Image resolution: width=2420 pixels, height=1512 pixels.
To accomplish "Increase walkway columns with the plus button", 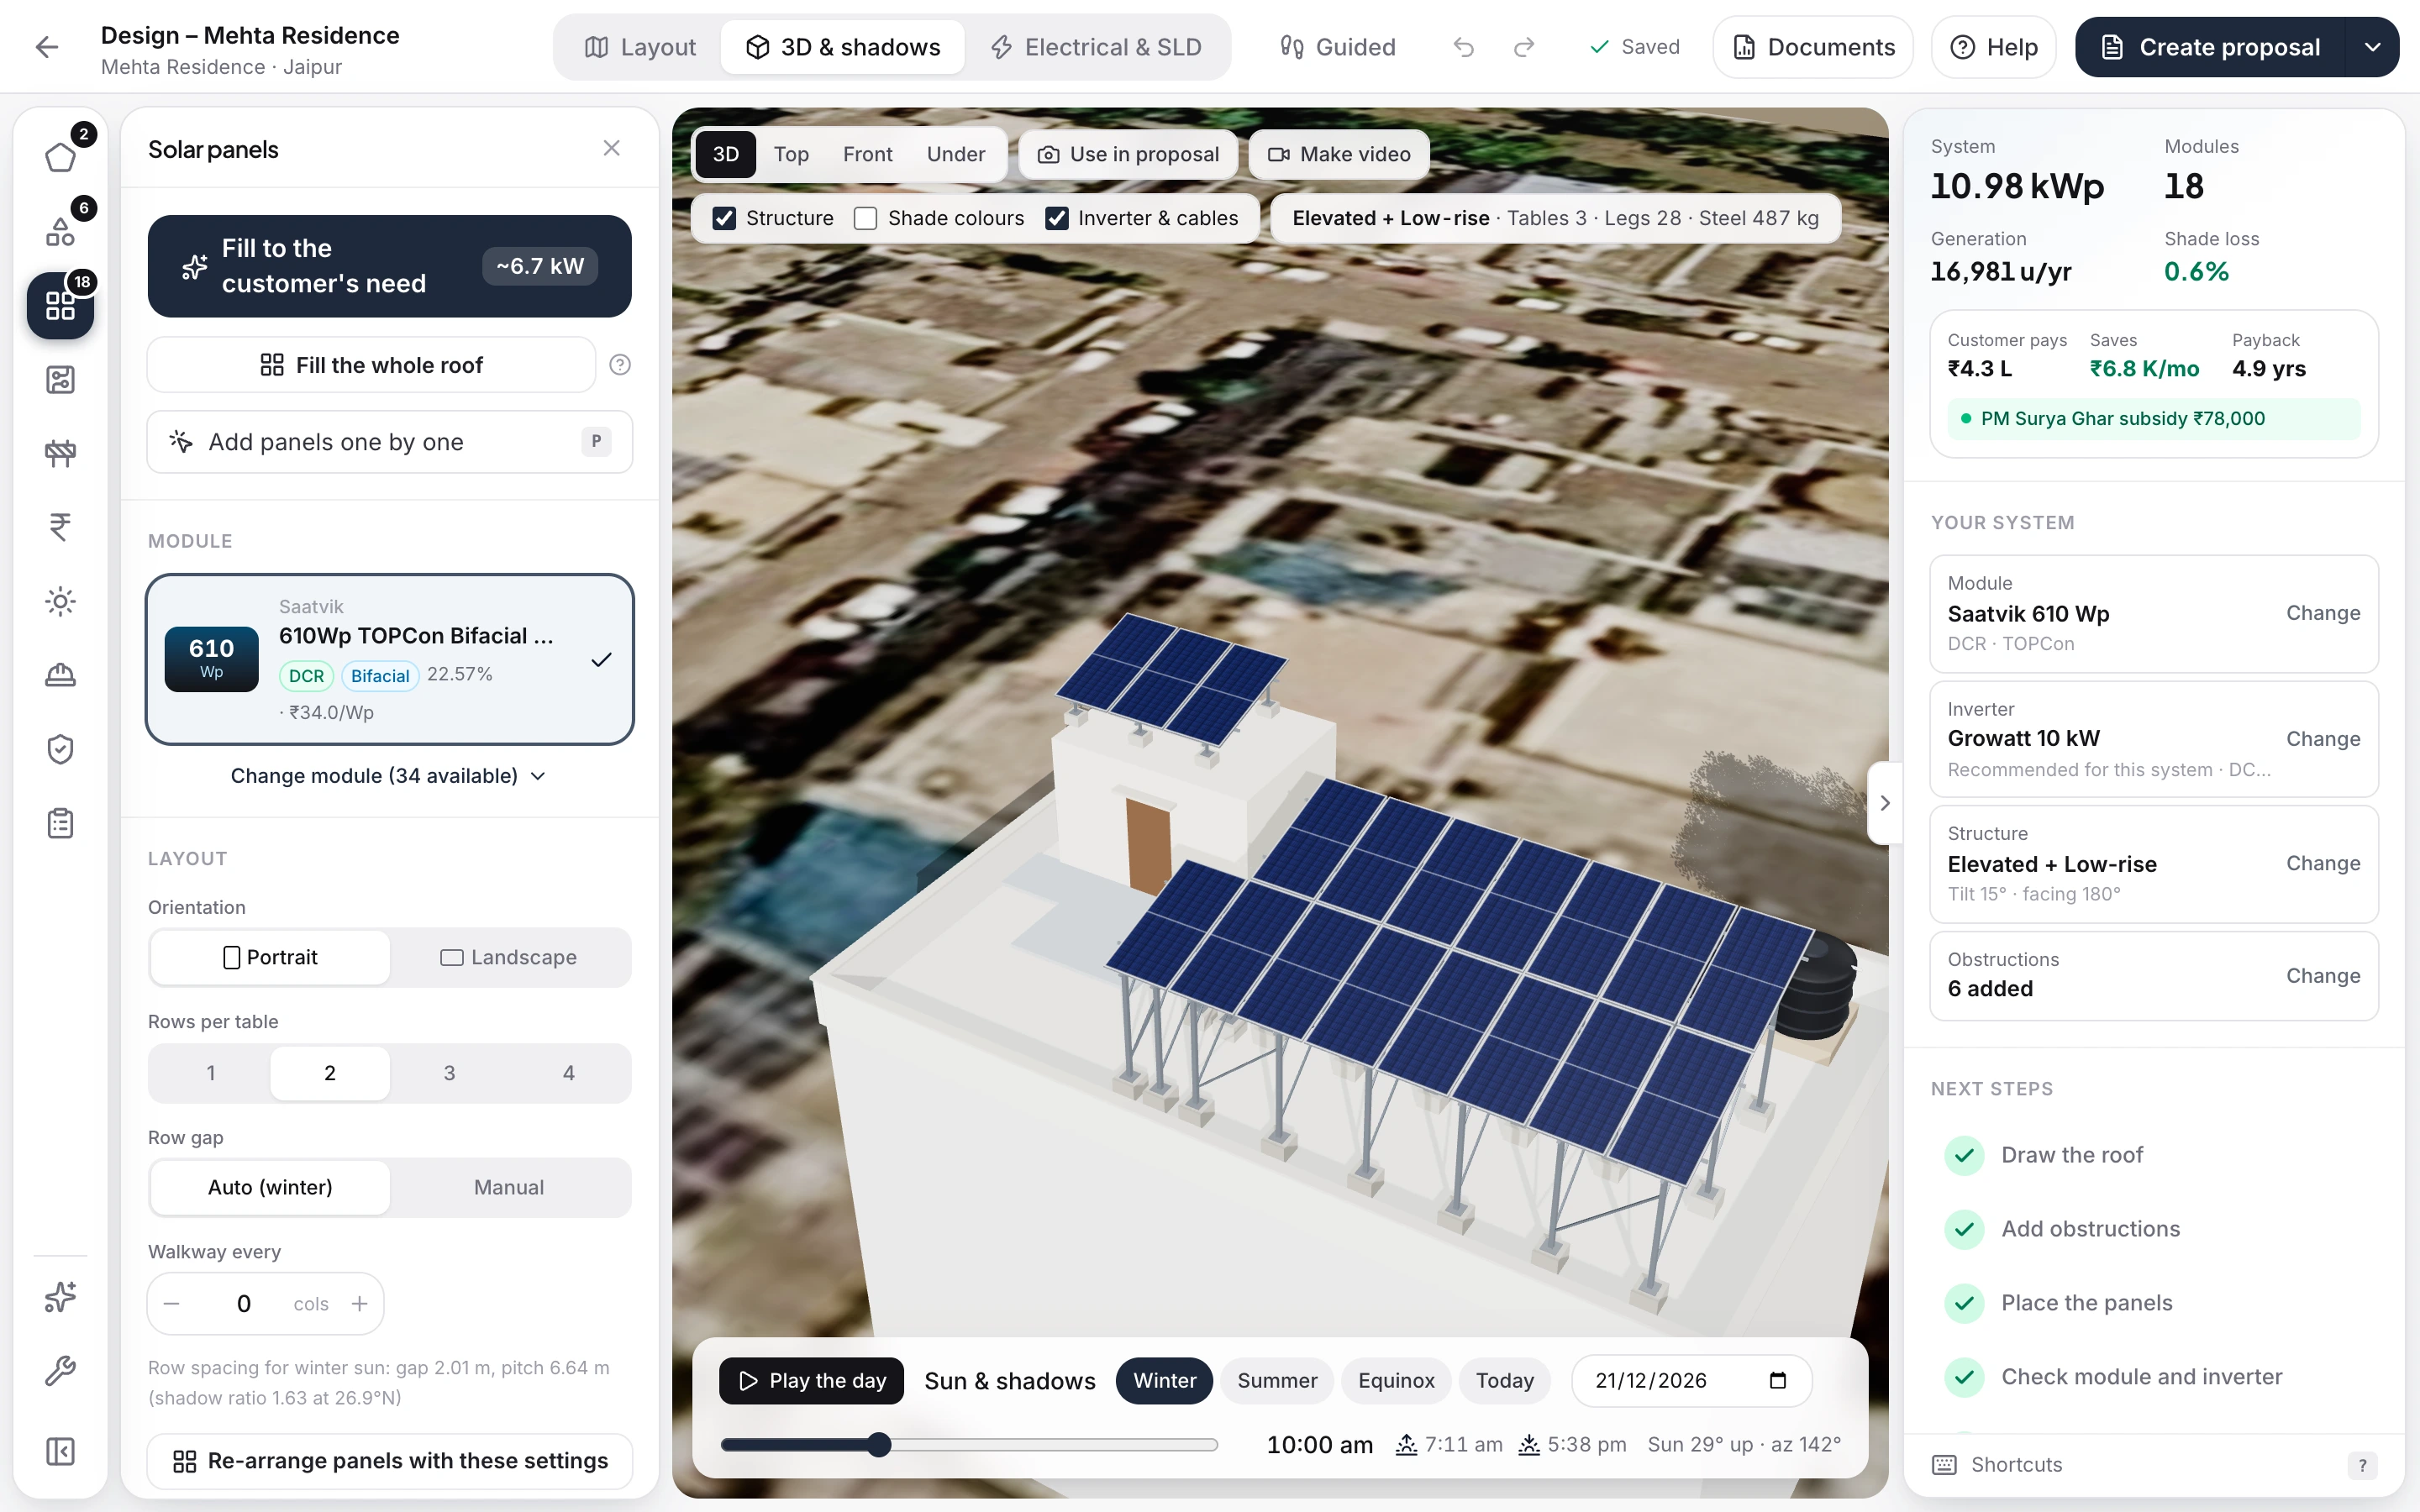I will tap(360, 1303).
